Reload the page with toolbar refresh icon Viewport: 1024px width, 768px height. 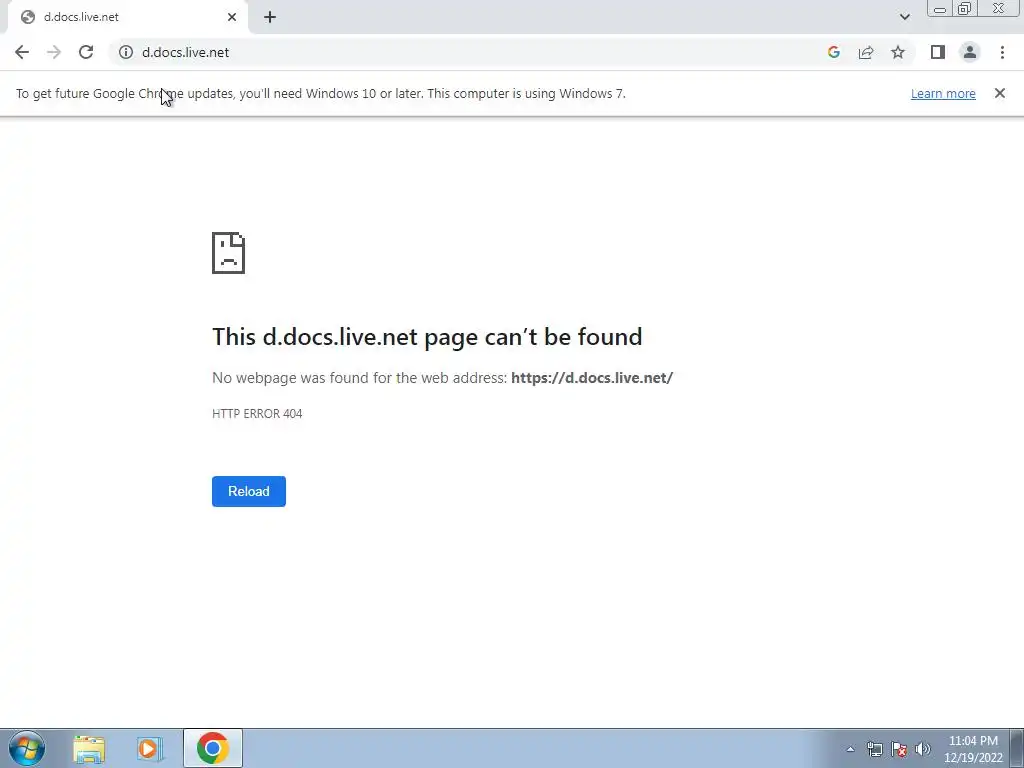86,52
